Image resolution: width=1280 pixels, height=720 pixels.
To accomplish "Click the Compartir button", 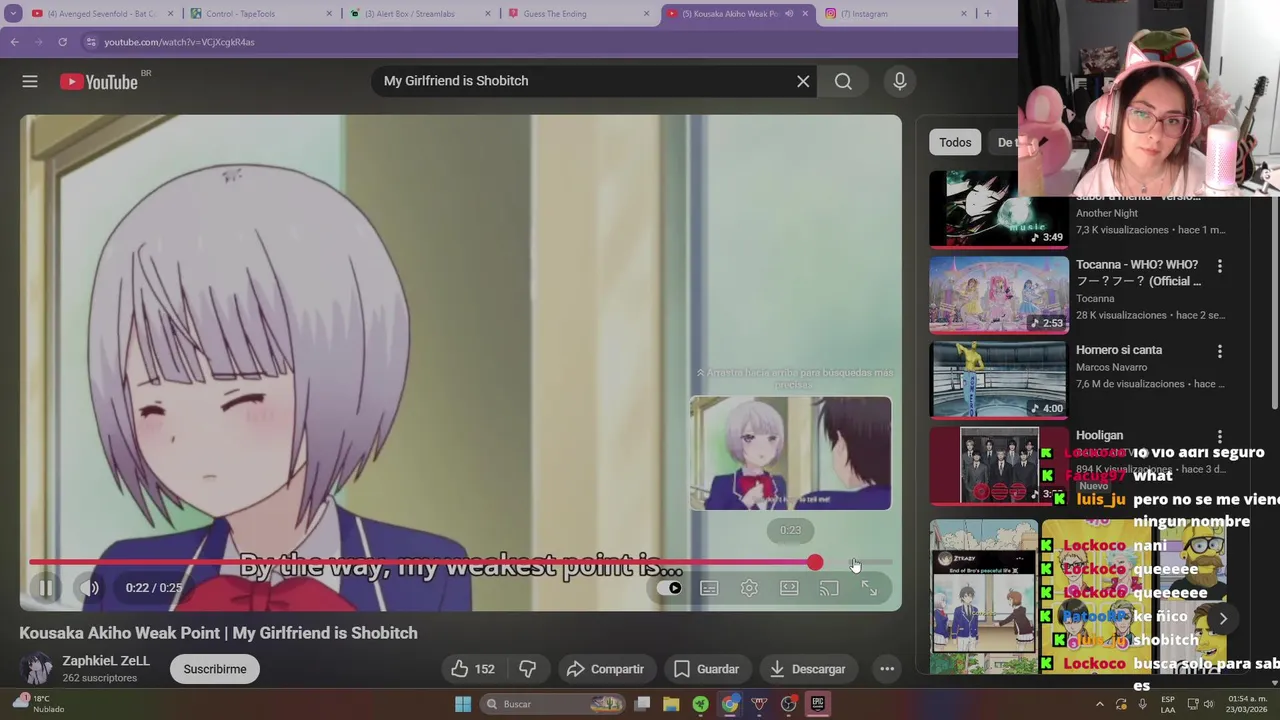I will (605, 669).
